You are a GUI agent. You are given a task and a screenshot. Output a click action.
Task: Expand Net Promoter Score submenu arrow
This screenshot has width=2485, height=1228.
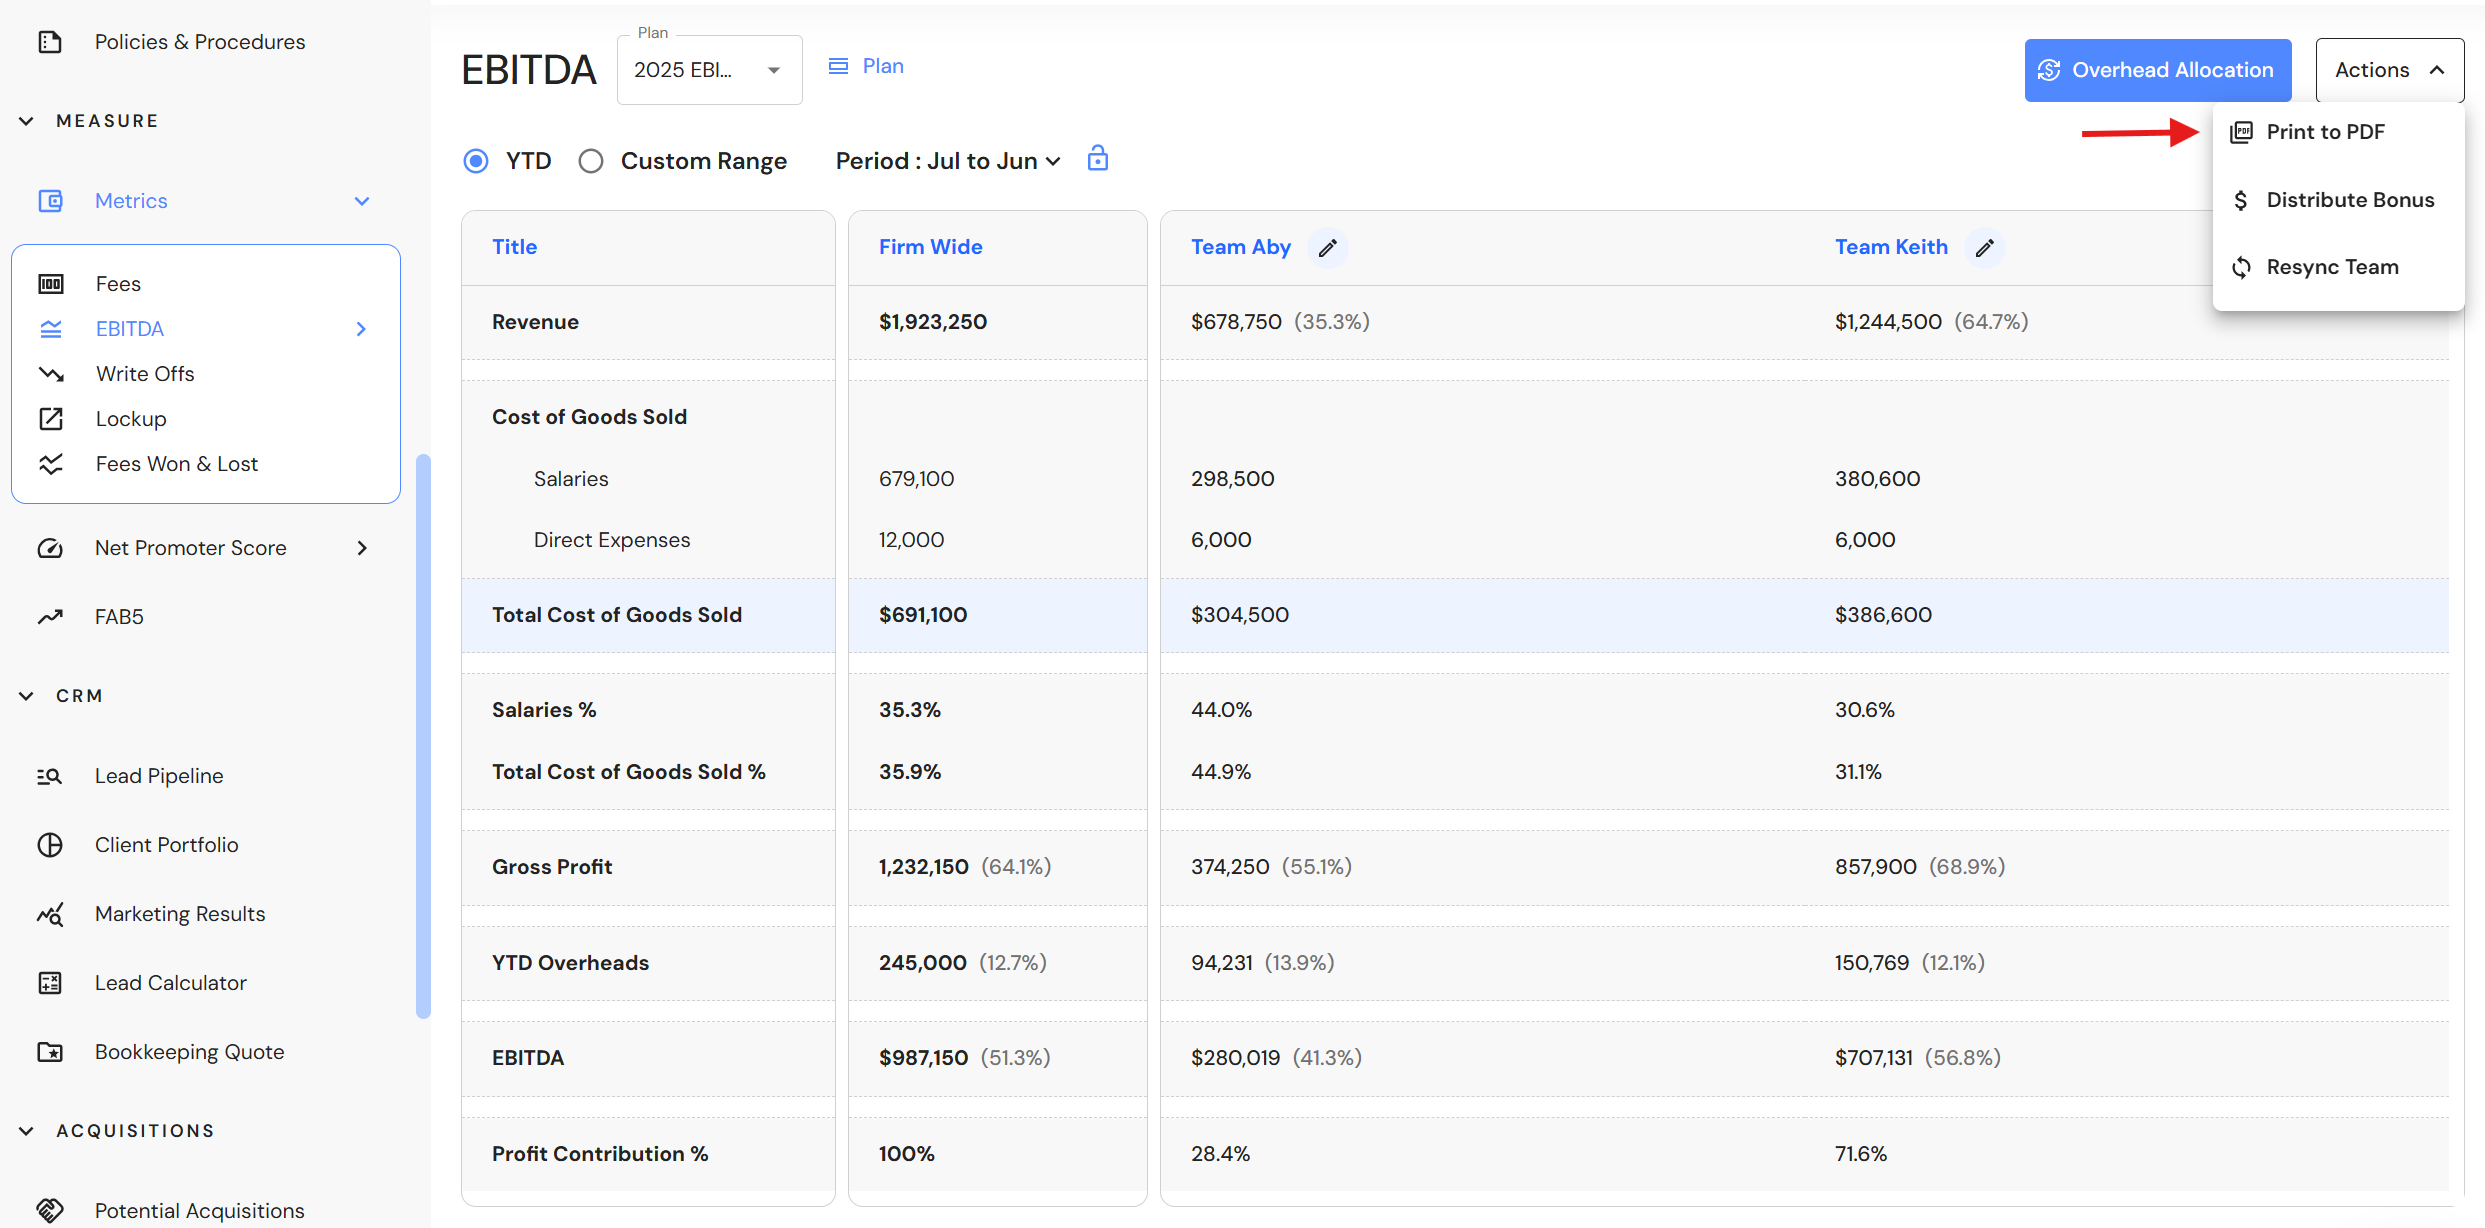(x=362, y=548)
